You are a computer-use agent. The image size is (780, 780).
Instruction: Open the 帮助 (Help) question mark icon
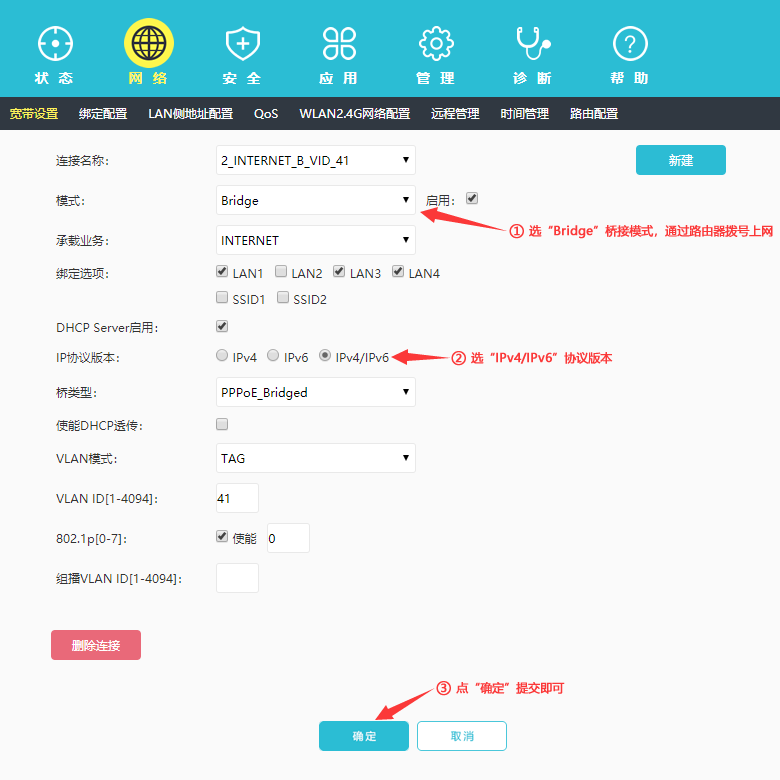click(x=630, y=44)
